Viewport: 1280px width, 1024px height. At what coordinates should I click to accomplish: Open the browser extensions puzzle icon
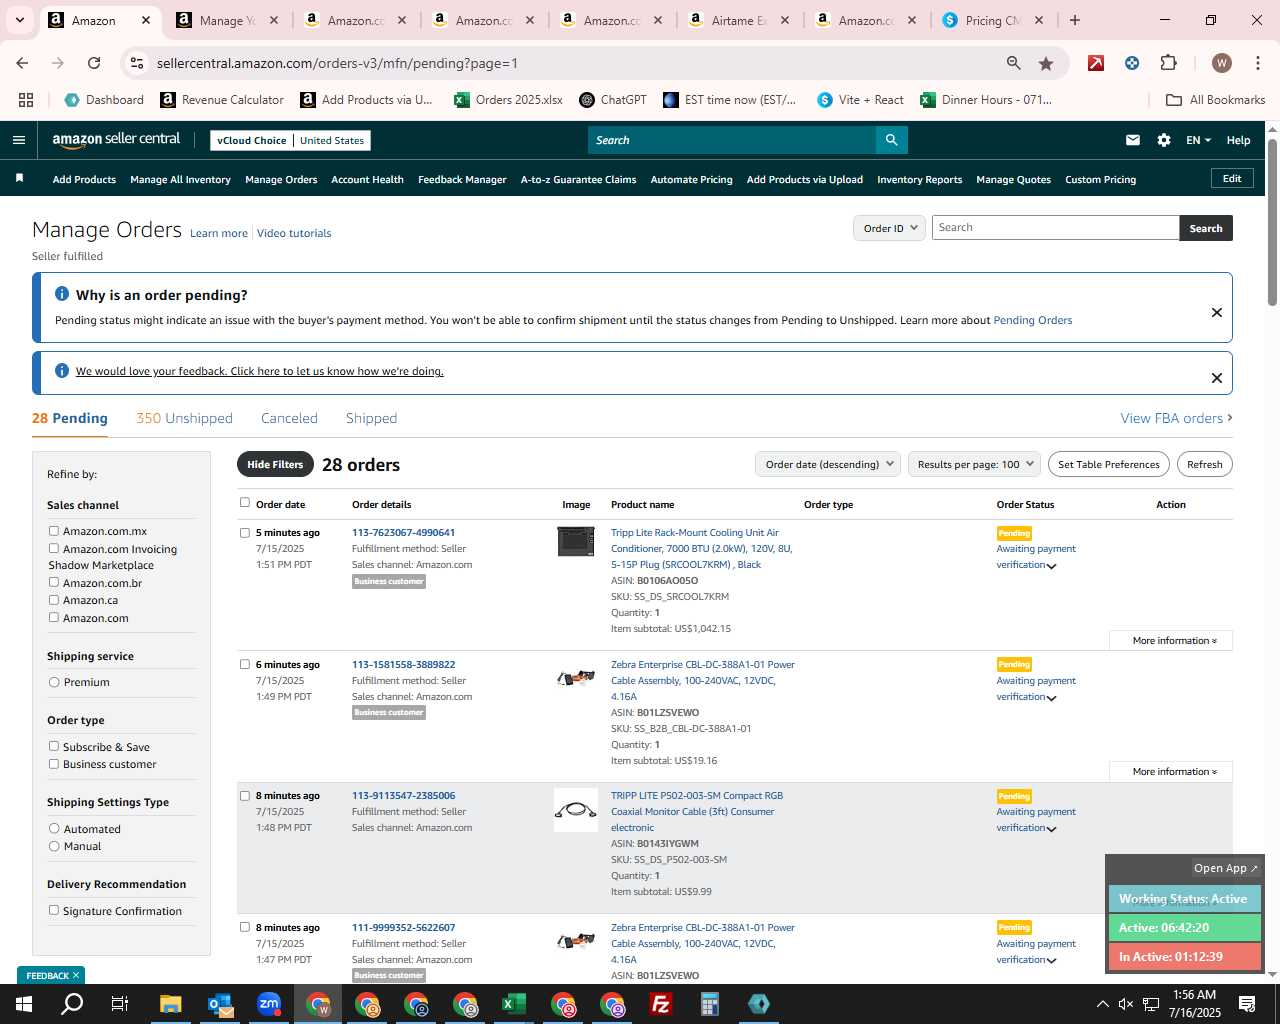(x=1168, y=63)
